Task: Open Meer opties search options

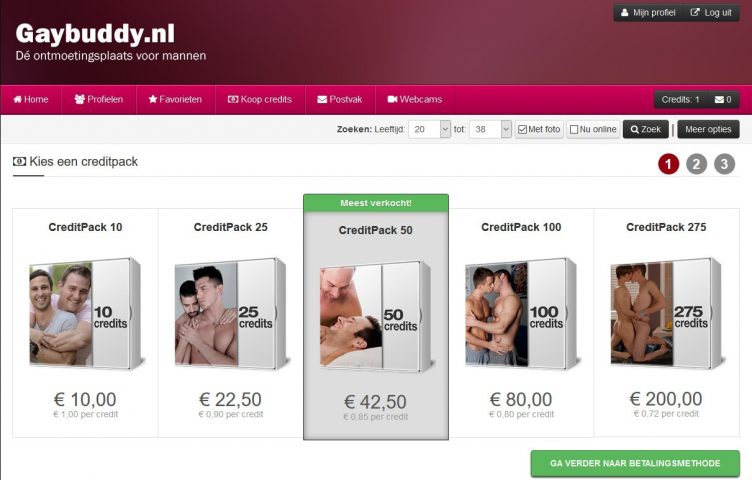Action: [x=708, y=129]
